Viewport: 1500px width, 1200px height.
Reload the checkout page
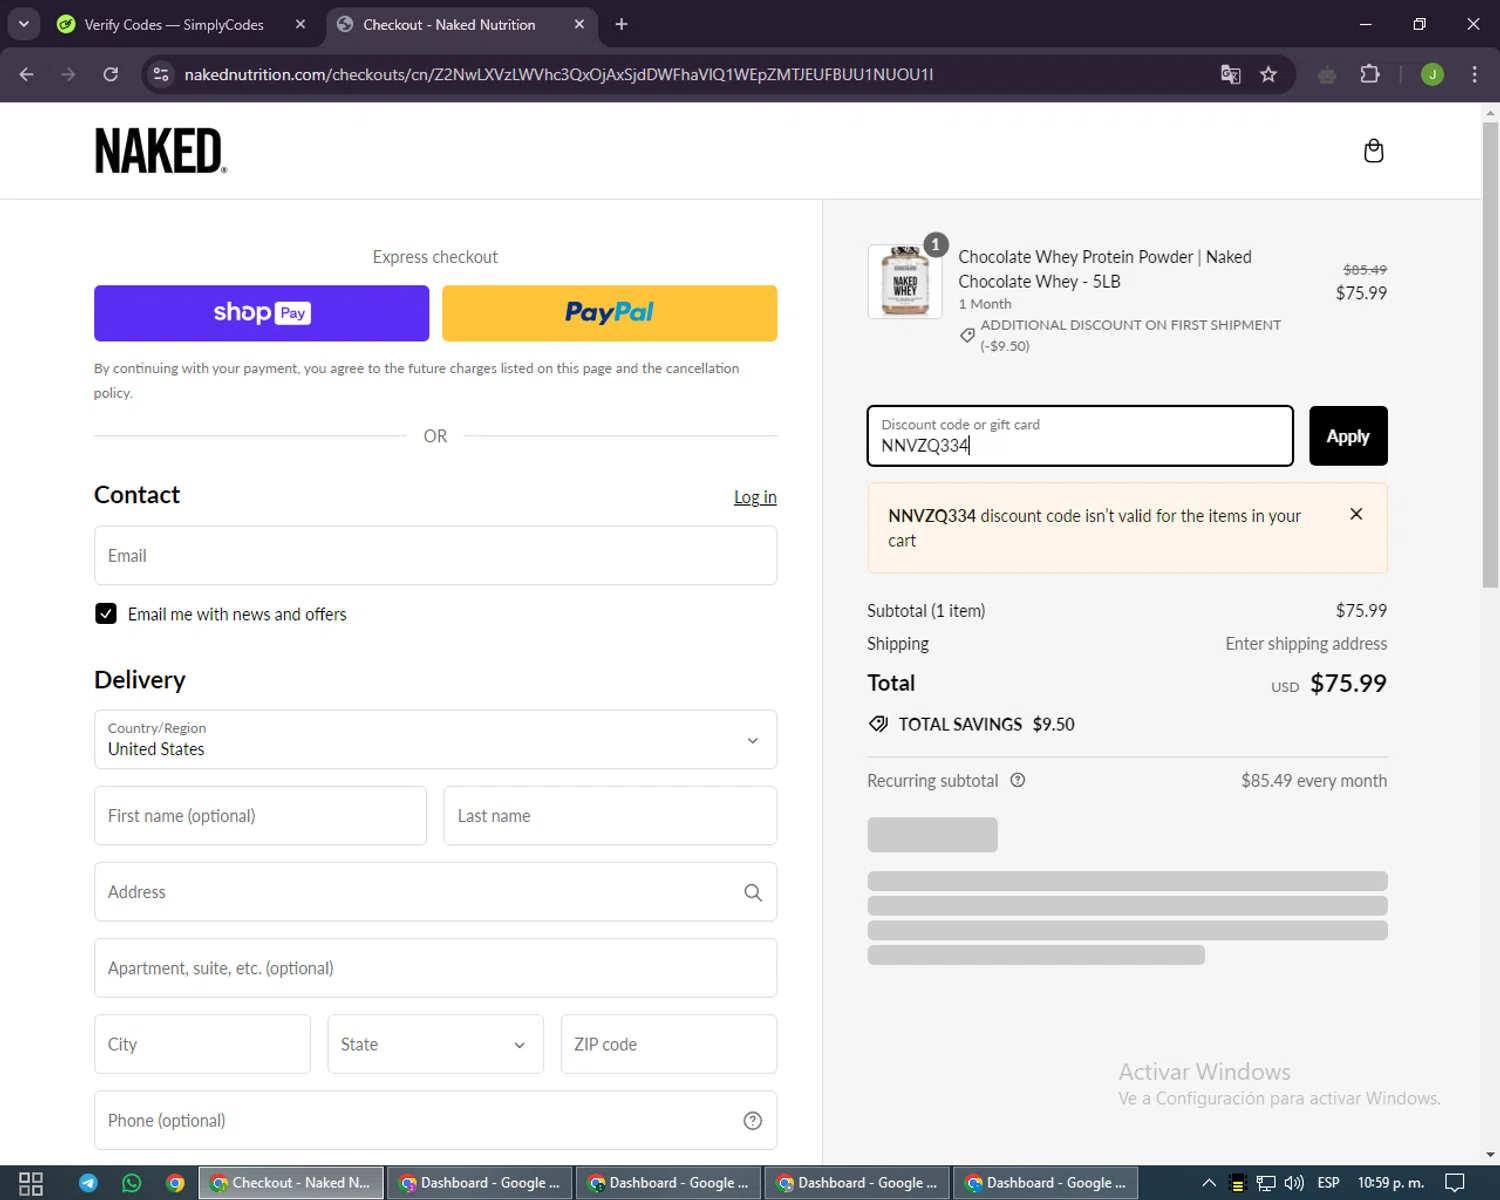pos(110,74)
